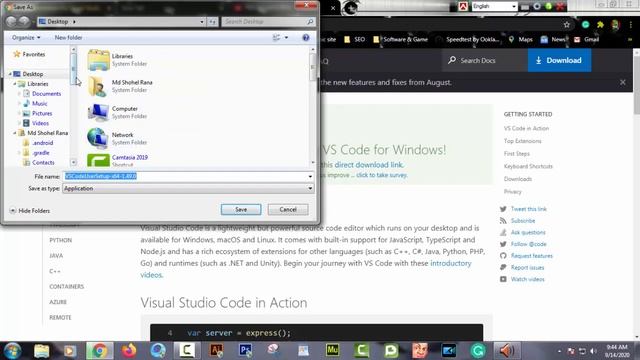Open Adobe Muse from the taskbar
The height and width of the screenshot is (360, 640).
(x=332, y=351)
